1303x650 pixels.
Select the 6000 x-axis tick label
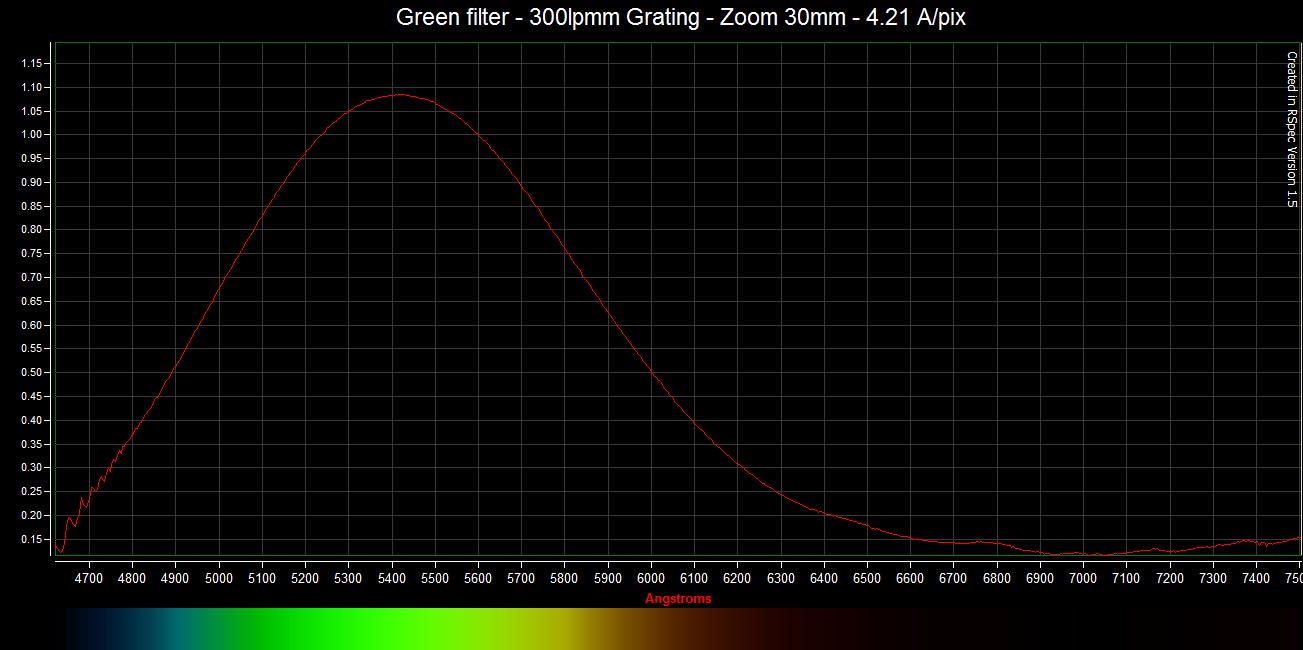click(x=651, y=578)
